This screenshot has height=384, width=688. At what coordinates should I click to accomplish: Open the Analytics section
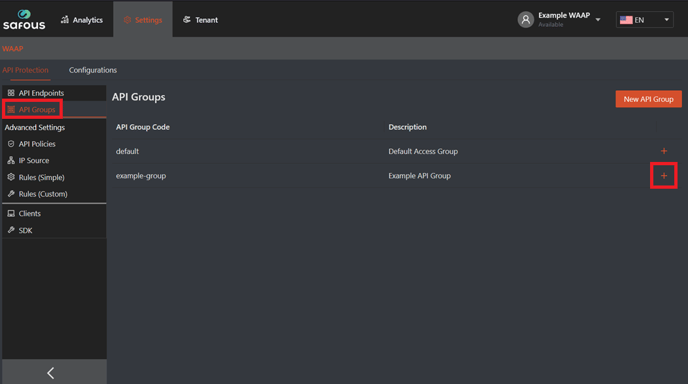pyautogui.click(x=82, y=20)
